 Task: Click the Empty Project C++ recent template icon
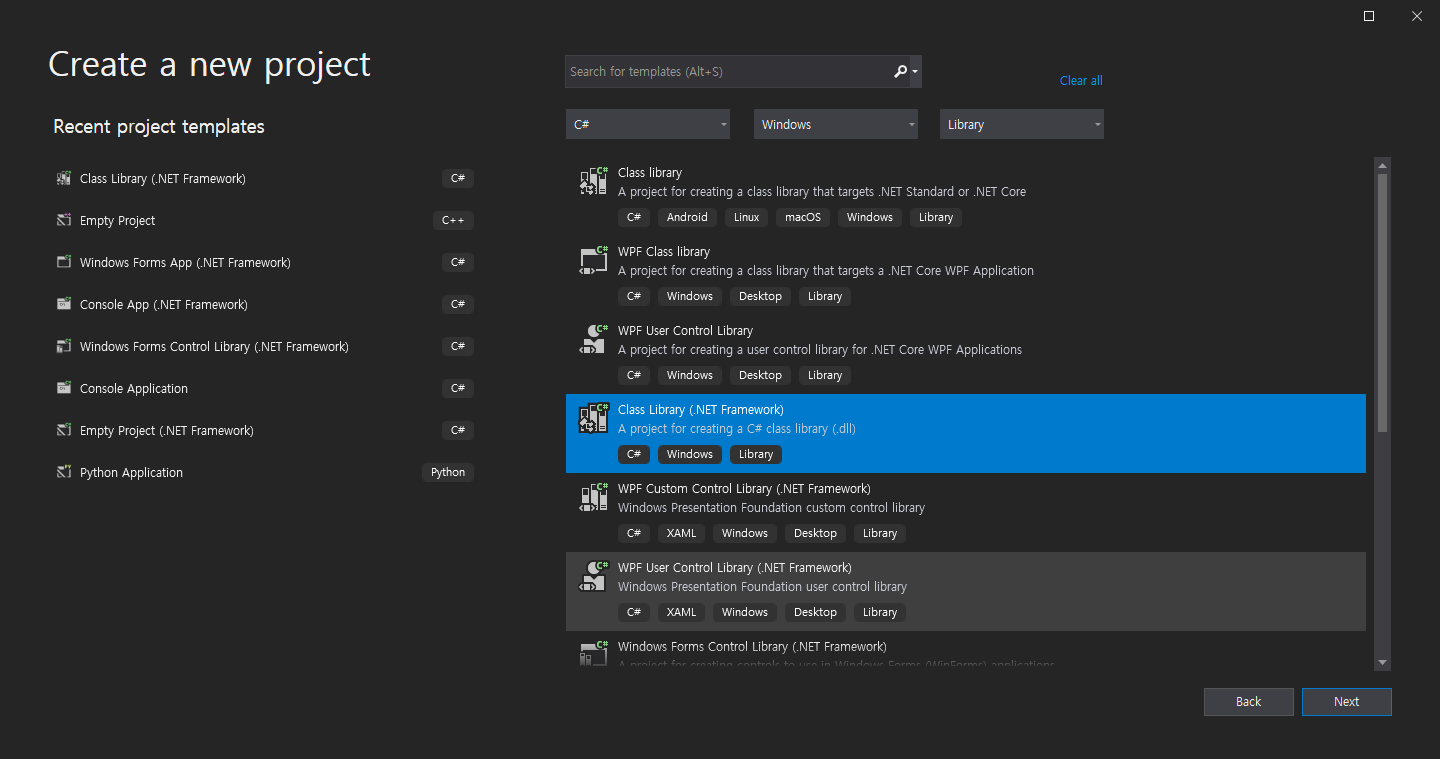click(x=64, y=221)
